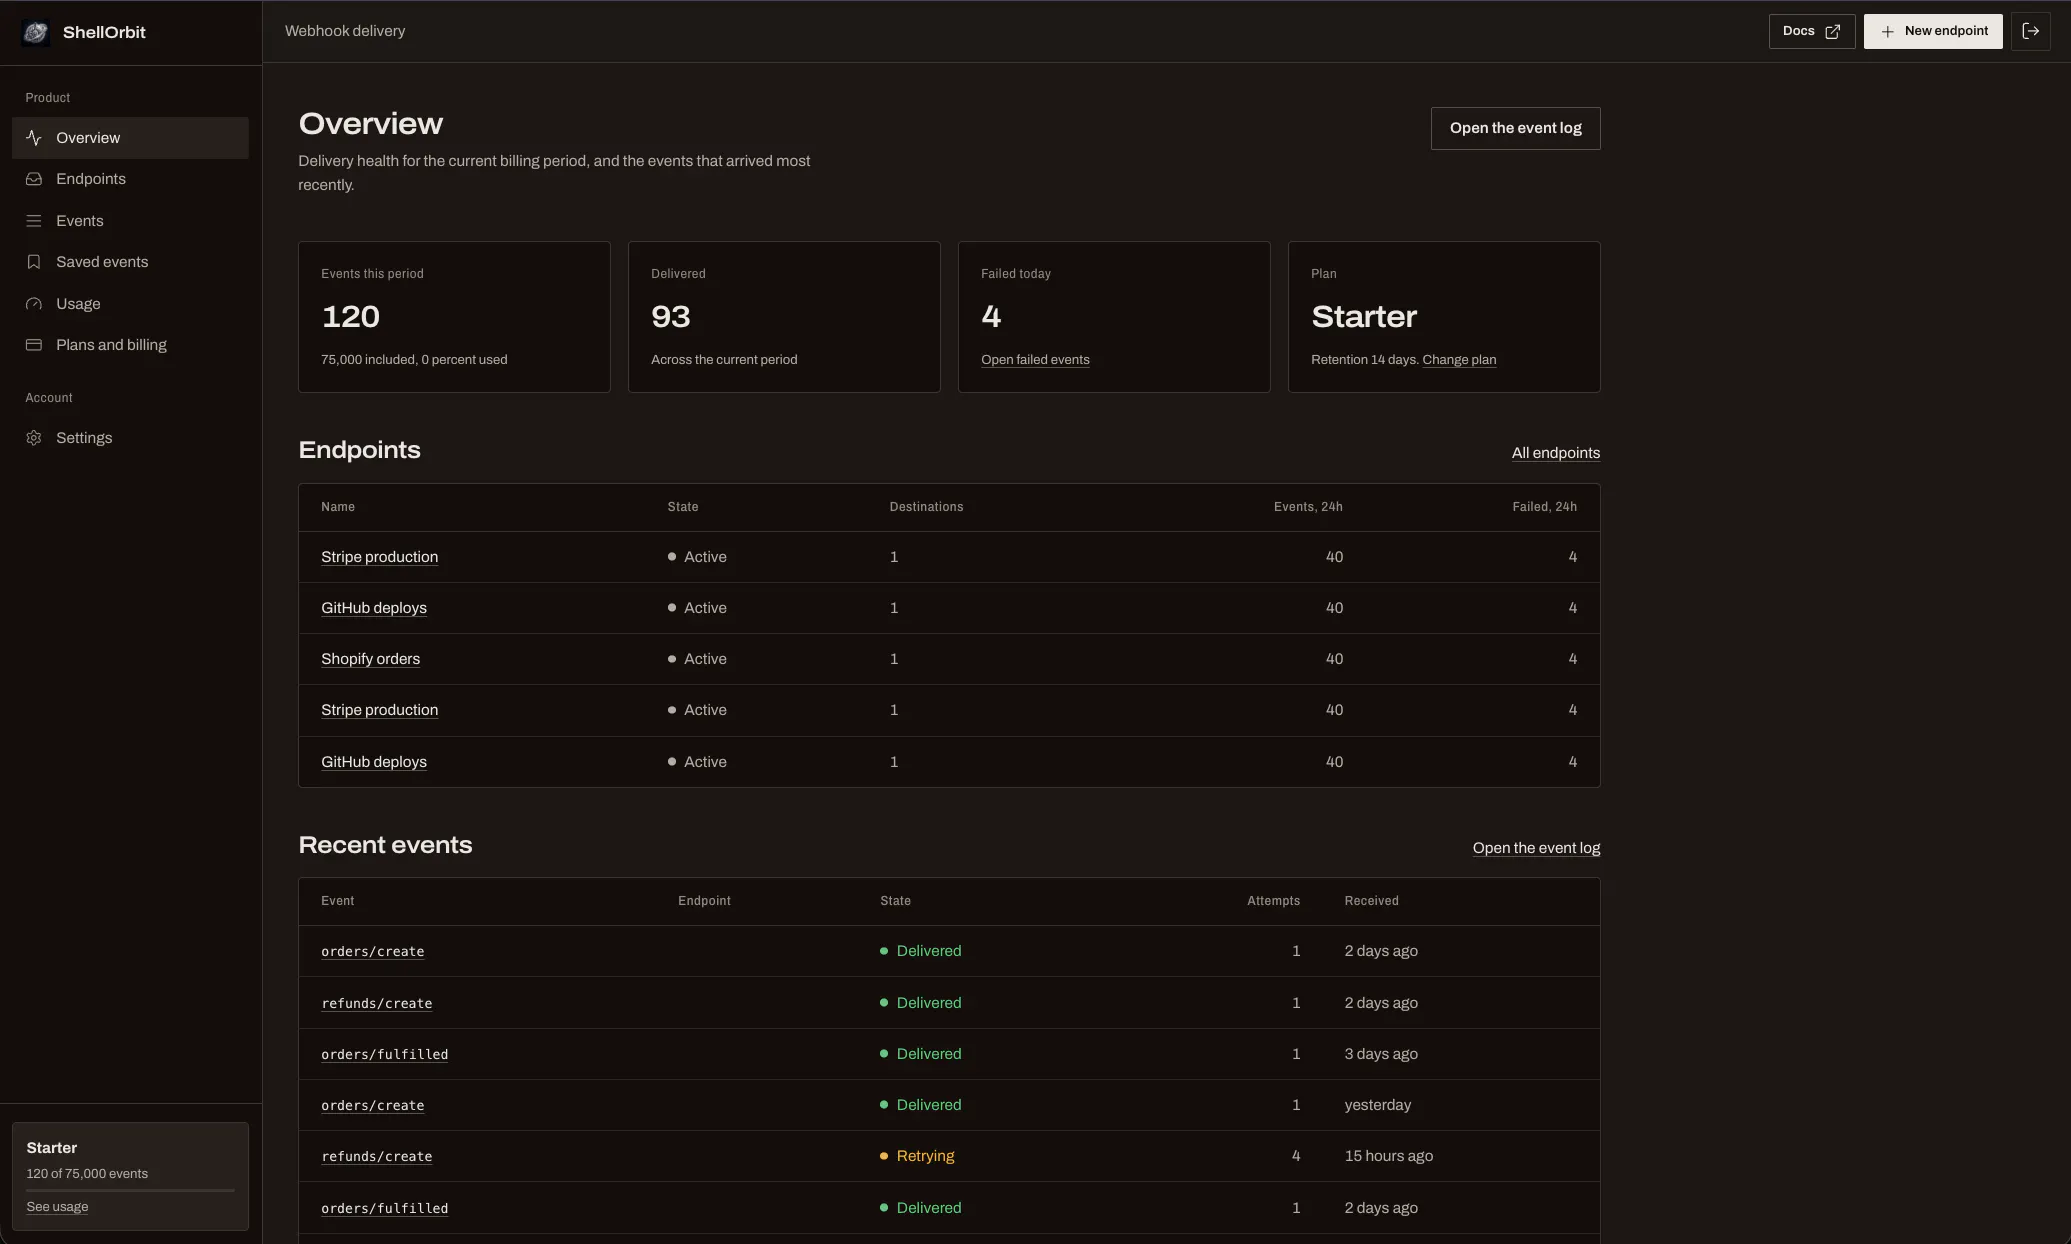Click the sign out icon in top bar
The height and width of the screenshot is (1244, 2071).
[x=2030, y=31]
